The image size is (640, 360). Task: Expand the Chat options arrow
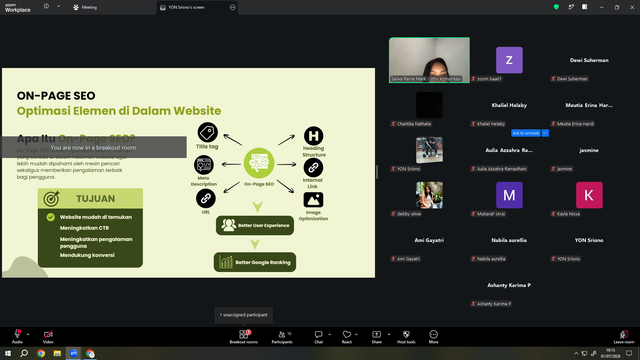pos(329,334)
